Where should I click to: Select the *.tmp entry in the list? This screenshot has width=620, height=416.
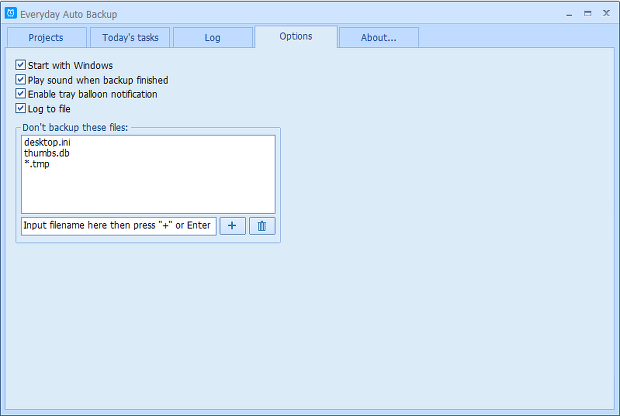click(37, 164)
